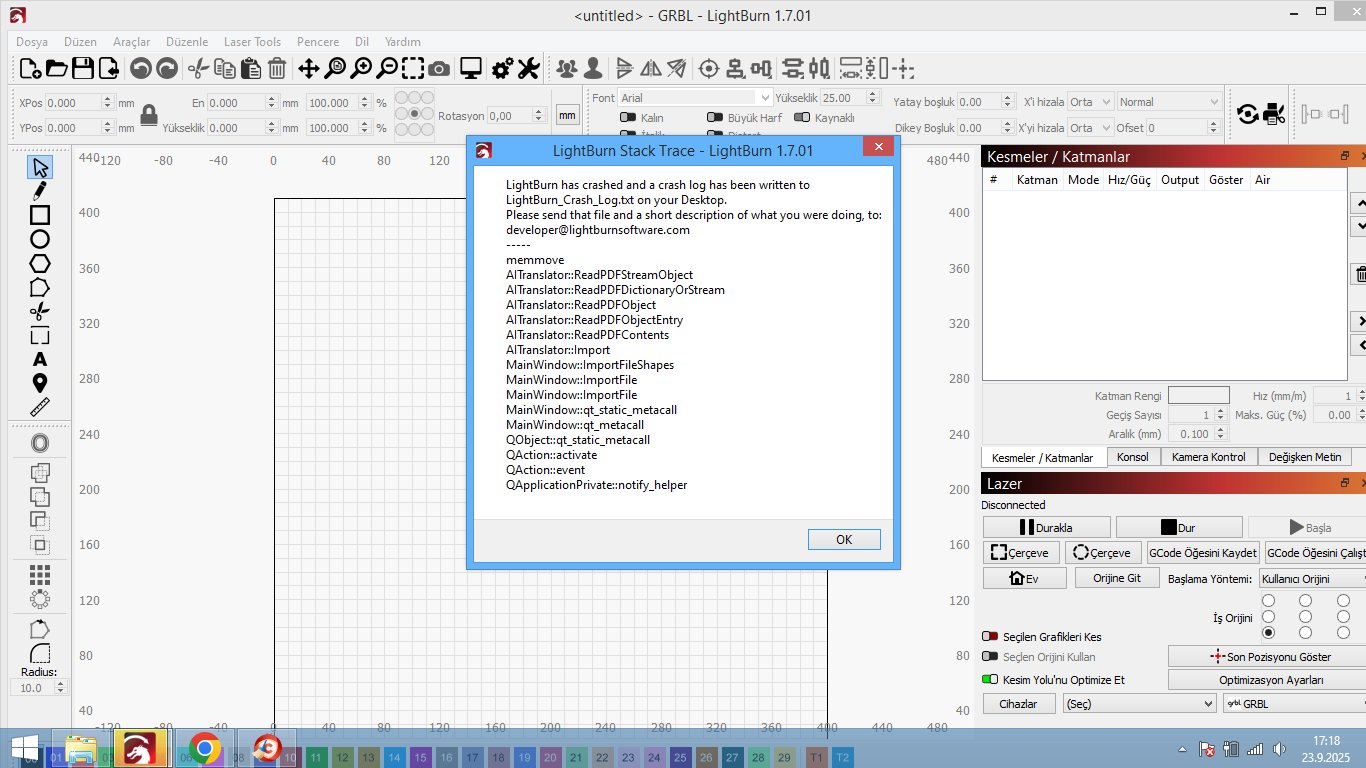Open the (Seç) port dropdown
Image resolution: width=1366 pixels, height=768 pixels.
(1139, 704)
